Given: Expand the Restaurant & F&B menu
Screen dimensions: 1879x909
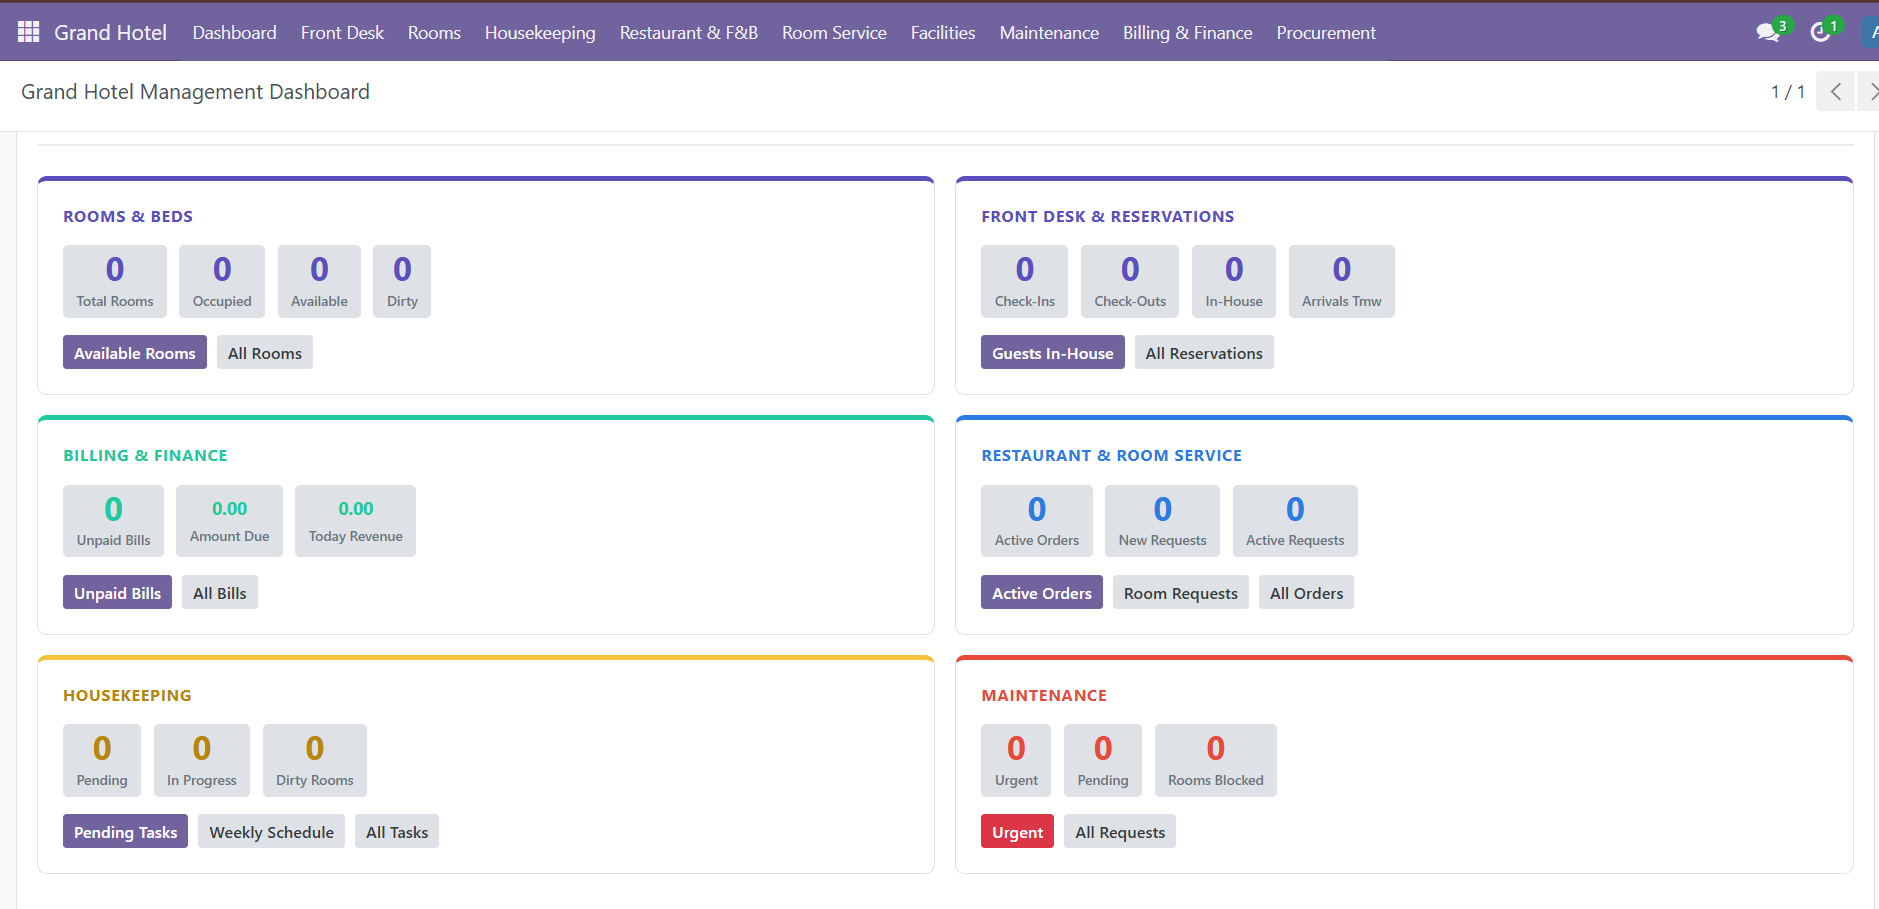Looking at the screenshot, I should [688, 32].
